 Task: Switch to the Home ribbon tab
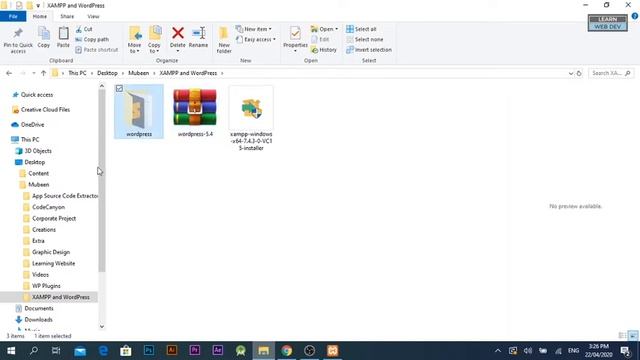40,16
